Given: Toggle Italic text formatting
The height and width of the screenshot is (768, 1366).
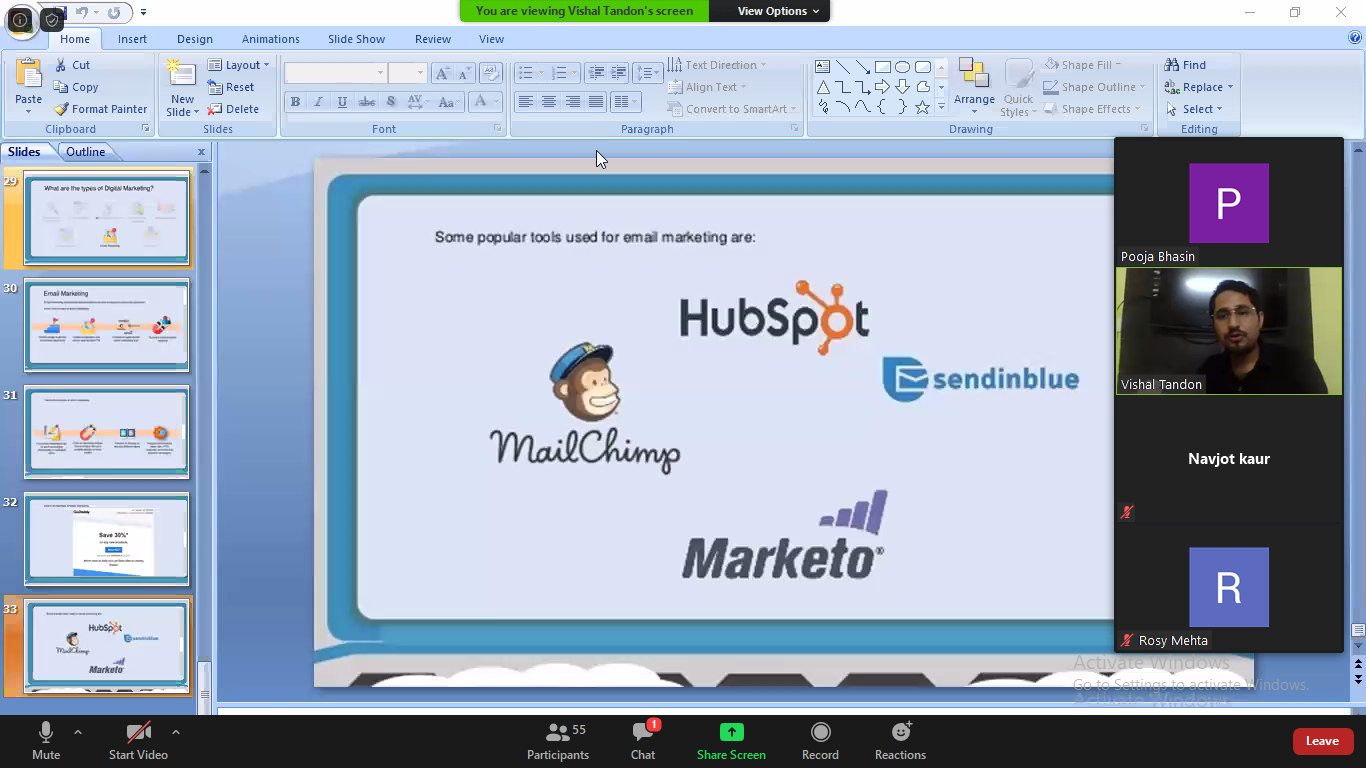Looking at the screenshot, I should [319, 102].
